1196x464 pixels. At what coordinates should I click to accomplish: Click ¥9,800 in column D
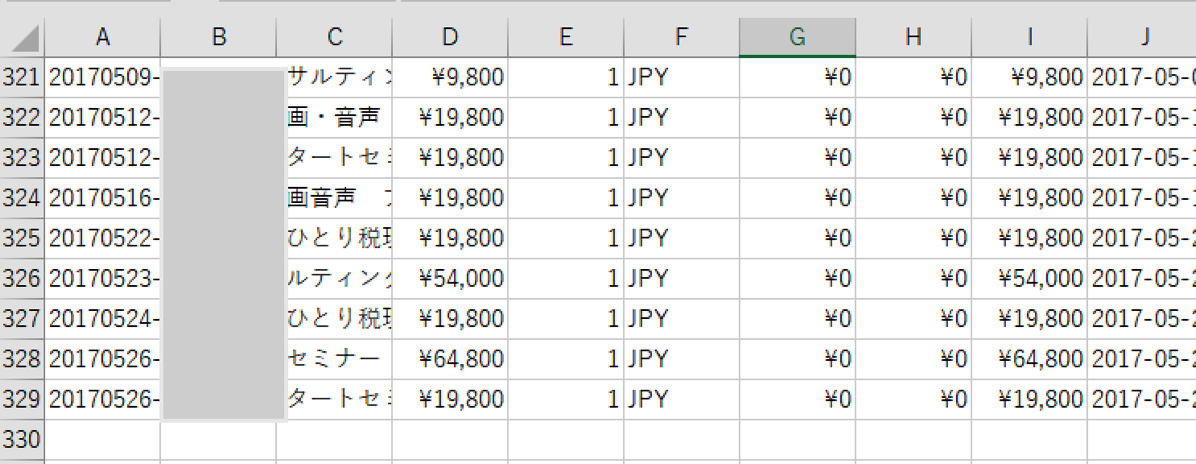point(451,77)
